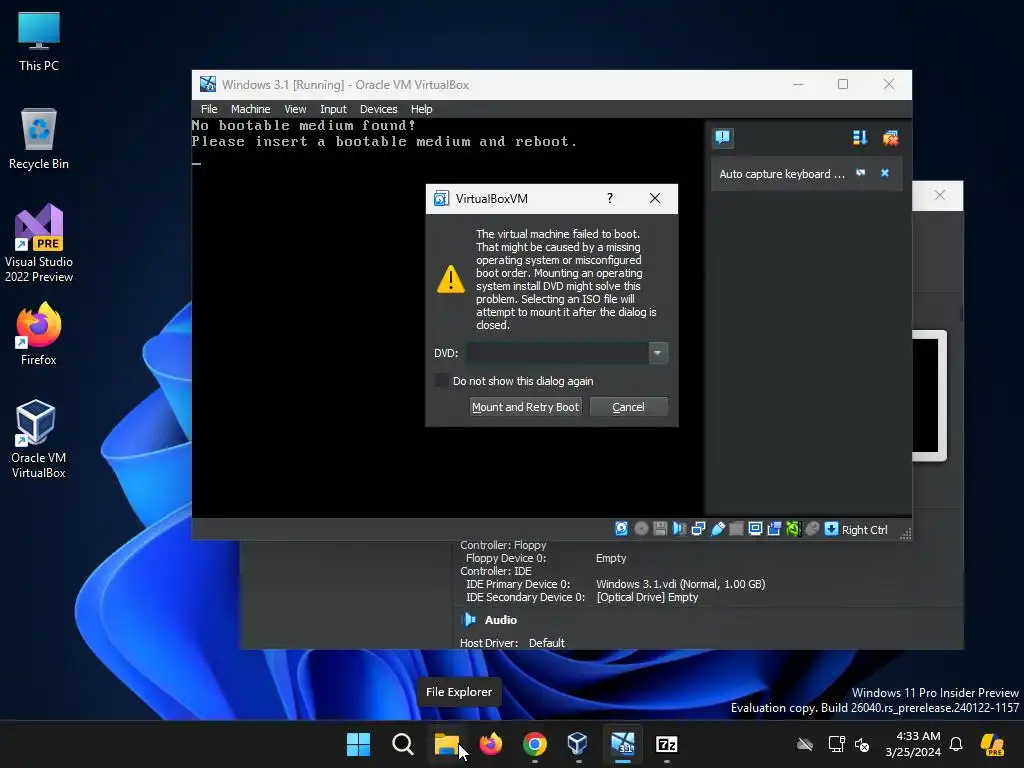Switch to the Windows 3.1 VM taskbar icon

point(622,744)
